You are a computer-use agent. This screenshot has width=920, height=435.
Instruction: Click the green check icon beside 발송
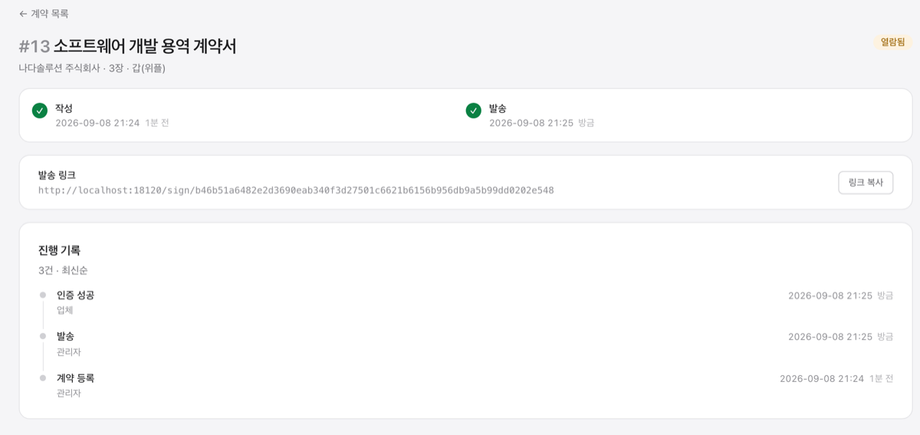473,110
